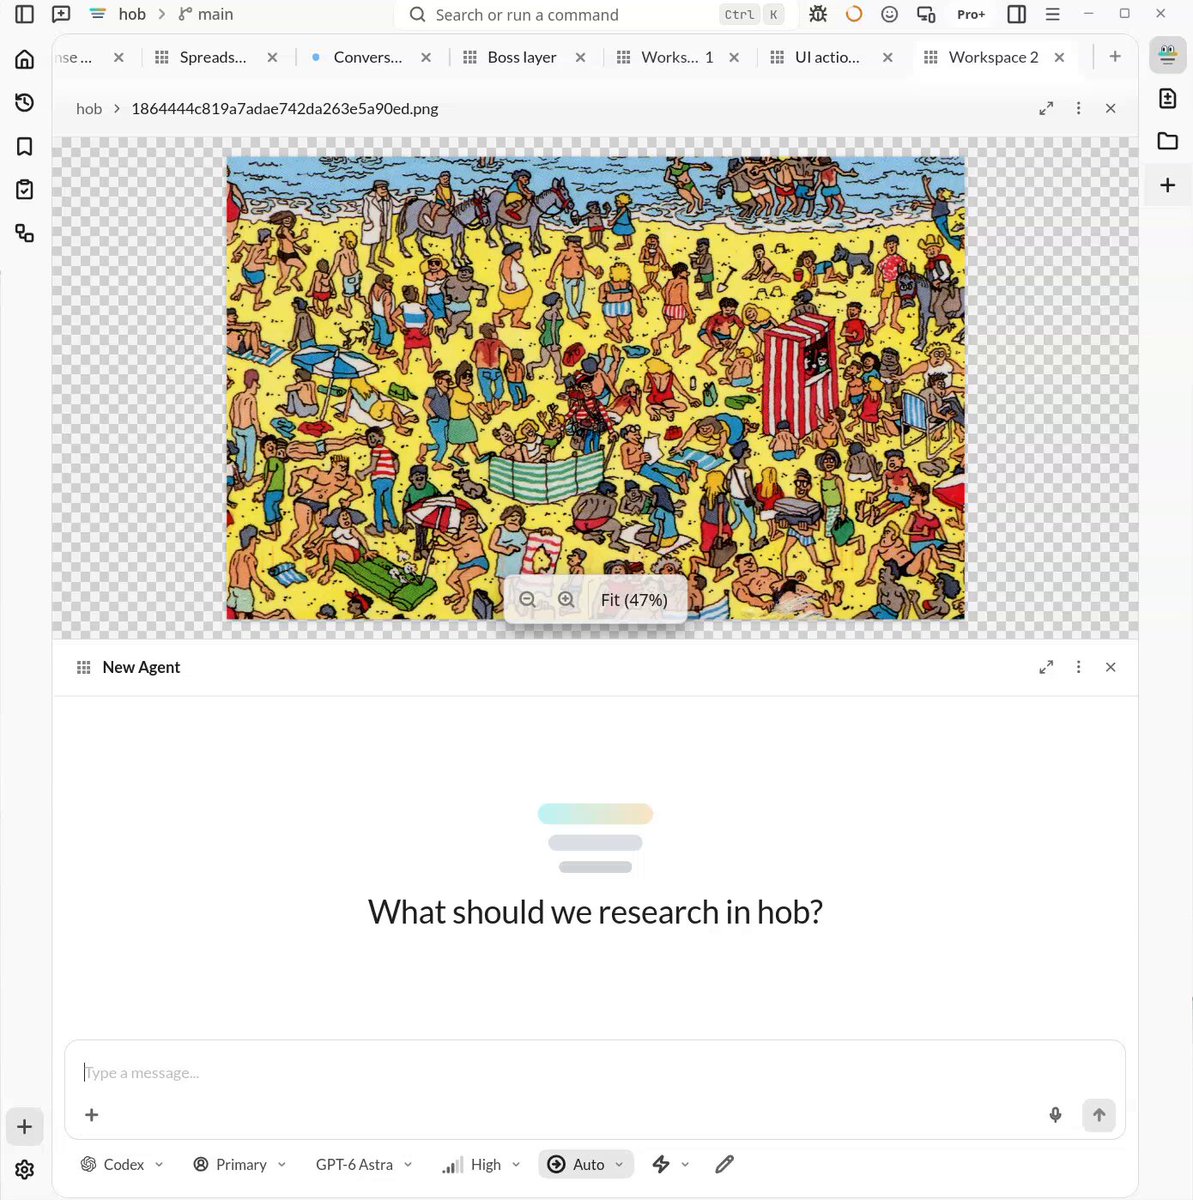Open the Bookmarks icon in left sidebar
Screen dimensions: 1193x1200
[x=25, y=146]
